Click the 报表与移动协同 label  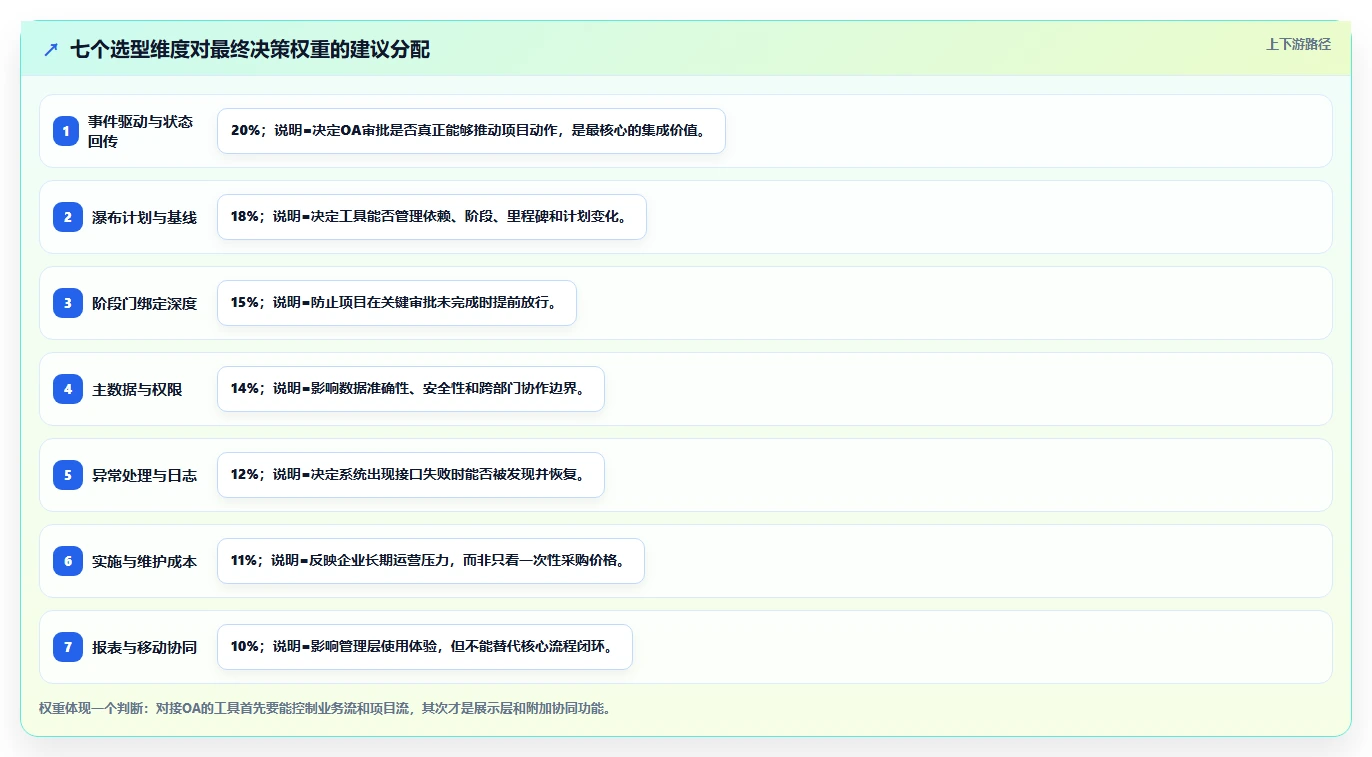[145, 647]
